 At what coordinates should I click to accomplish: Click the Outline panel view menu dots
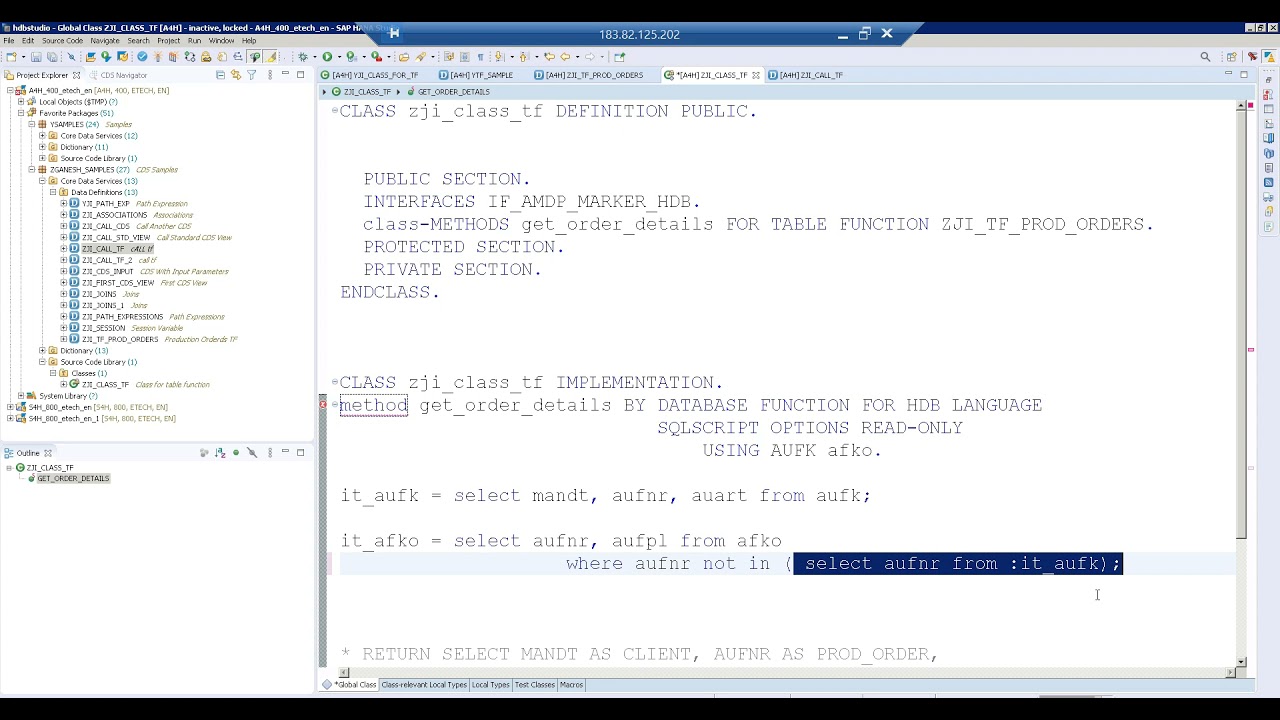coord(270,453)
